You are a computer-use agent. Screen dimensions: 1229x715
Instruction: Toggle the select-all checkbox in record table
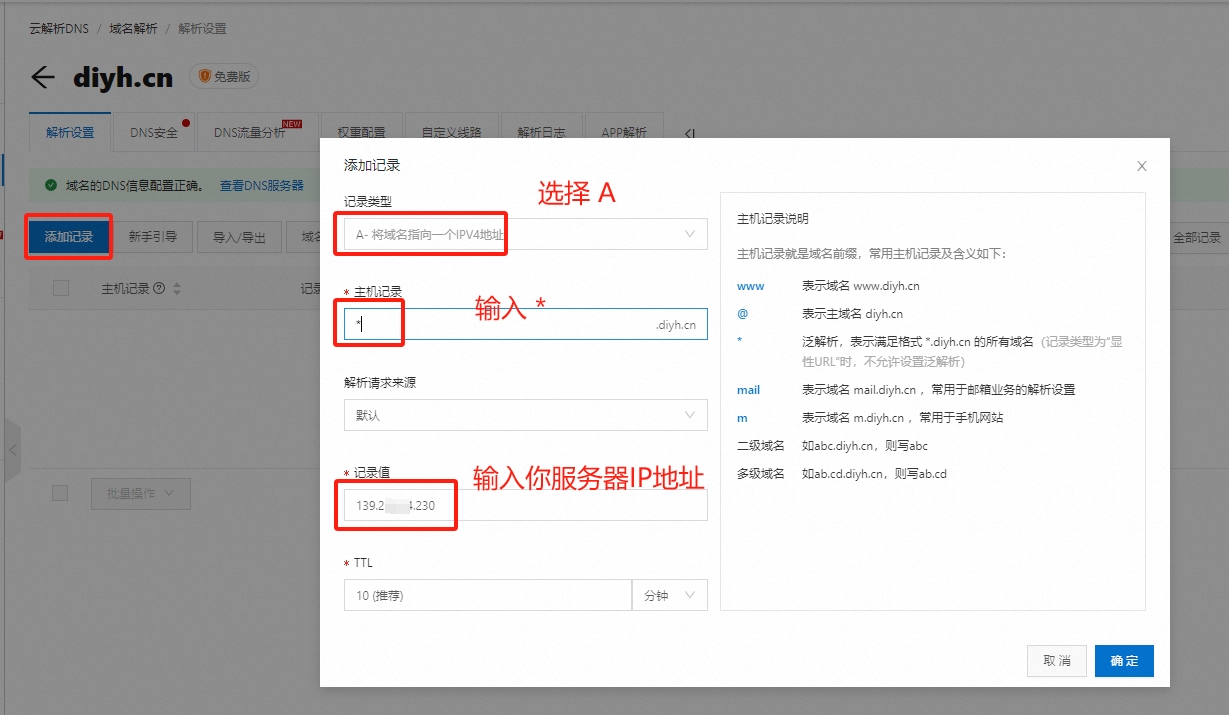tap(60, 287)
